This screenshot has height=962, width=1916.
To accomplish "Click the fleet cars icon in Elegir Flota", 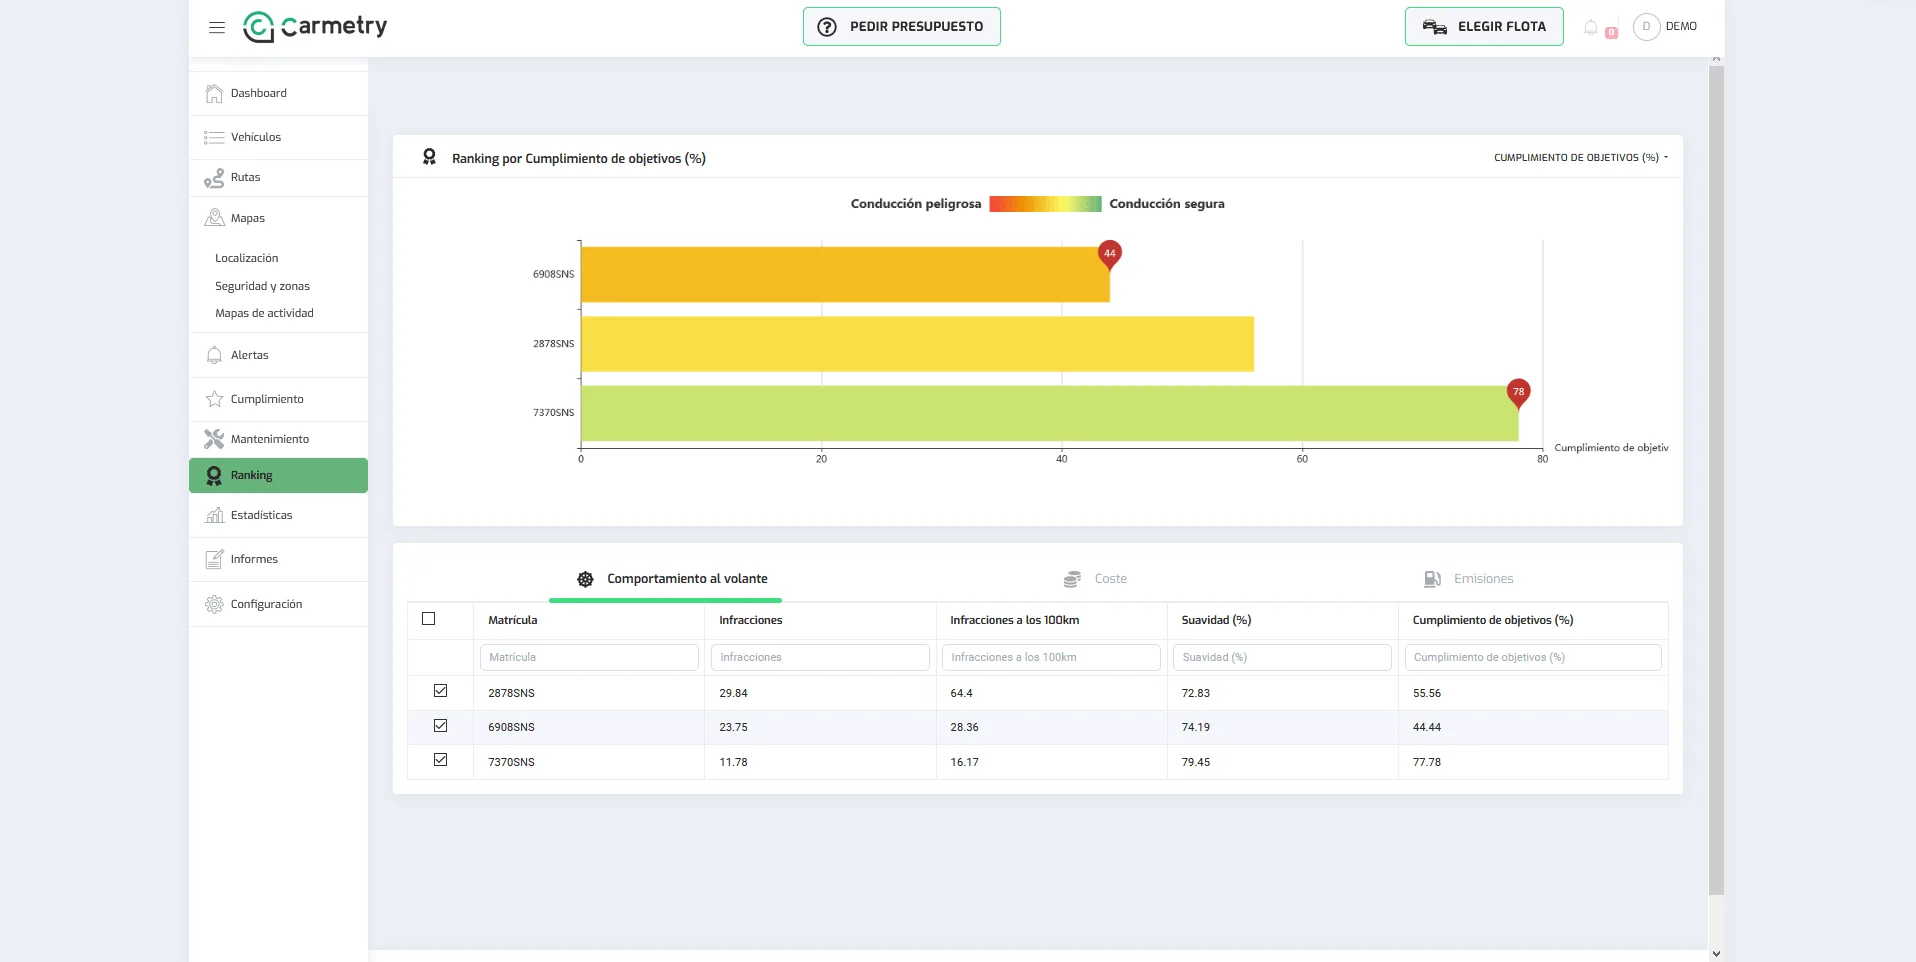I will click(x=1435, y=27).
